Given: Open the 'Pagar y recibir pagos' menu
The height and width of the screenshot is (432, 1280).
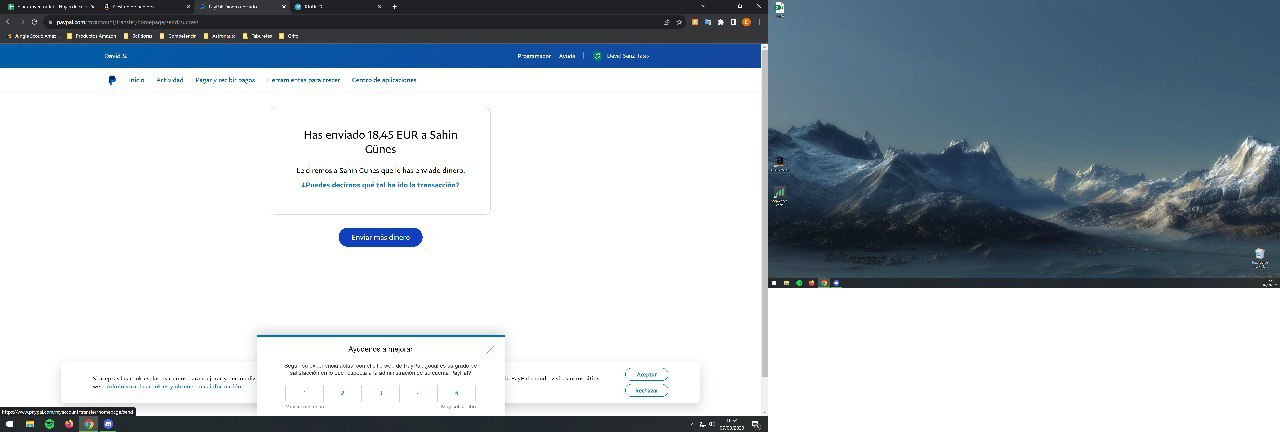Looking at the screenshot, I should tap(225, 80).
